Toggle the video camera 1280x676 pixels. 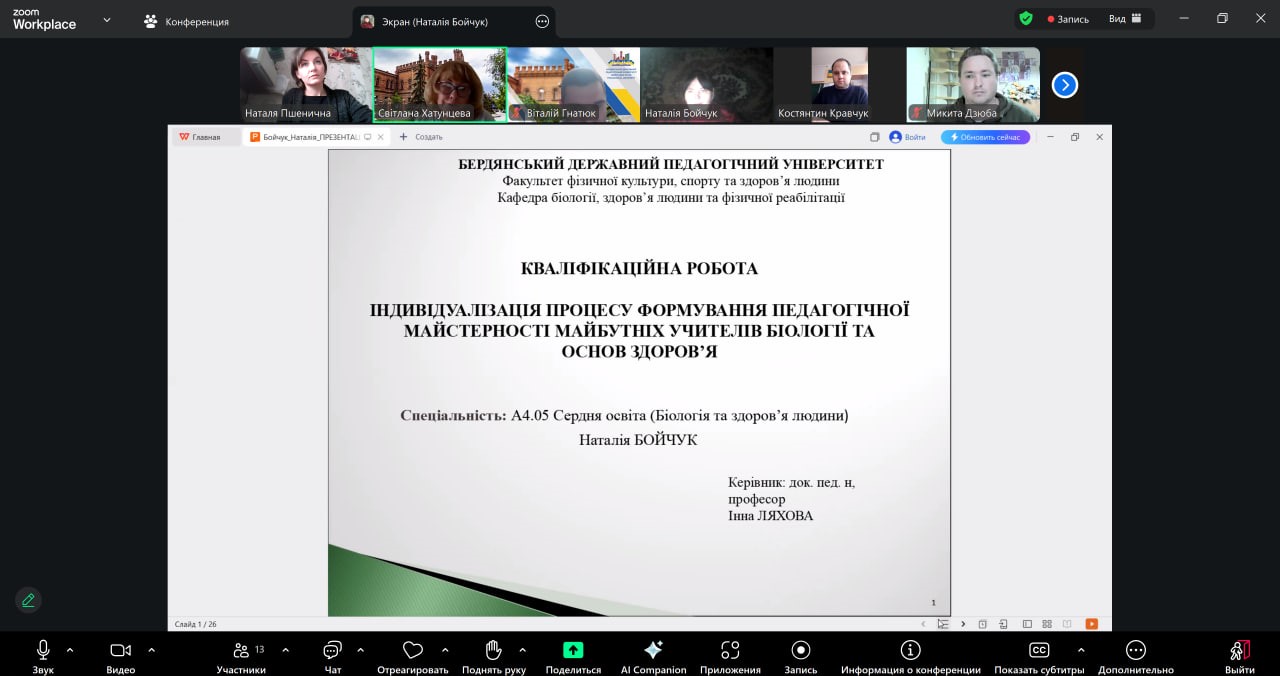click(120, 651)
